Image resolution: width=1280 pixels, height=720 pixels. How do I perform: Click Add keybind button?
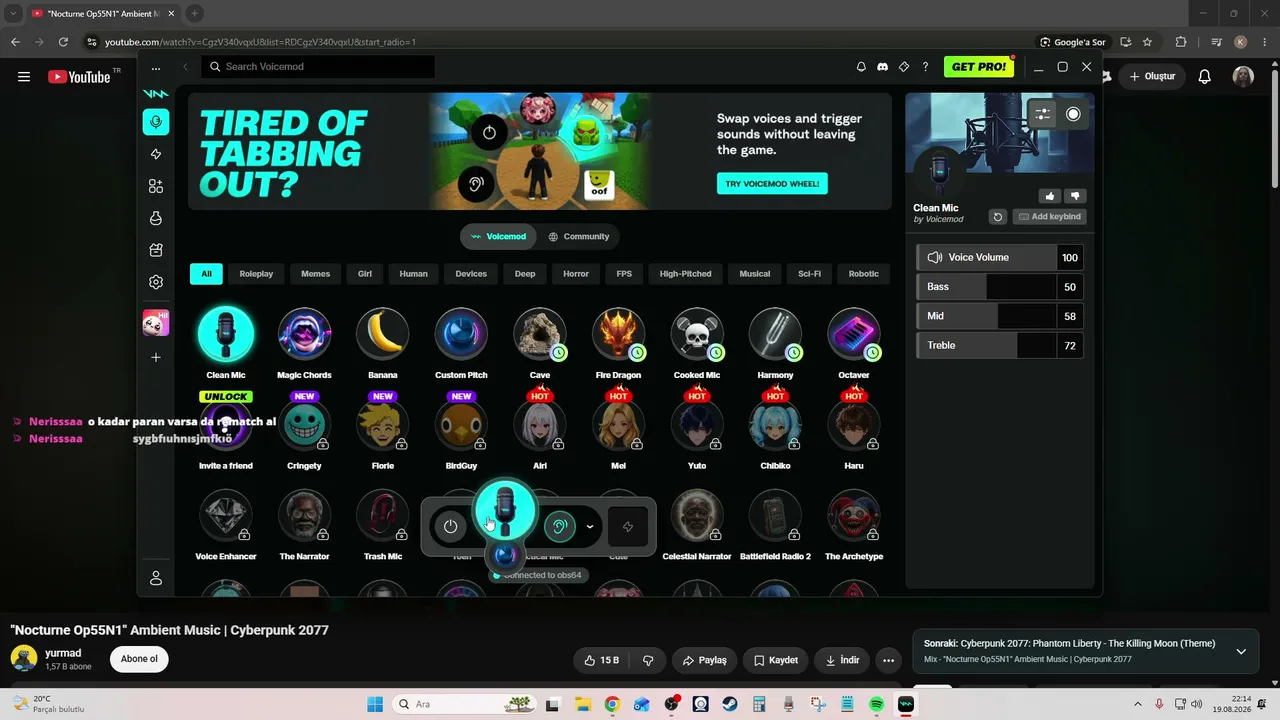(1049, 217)
